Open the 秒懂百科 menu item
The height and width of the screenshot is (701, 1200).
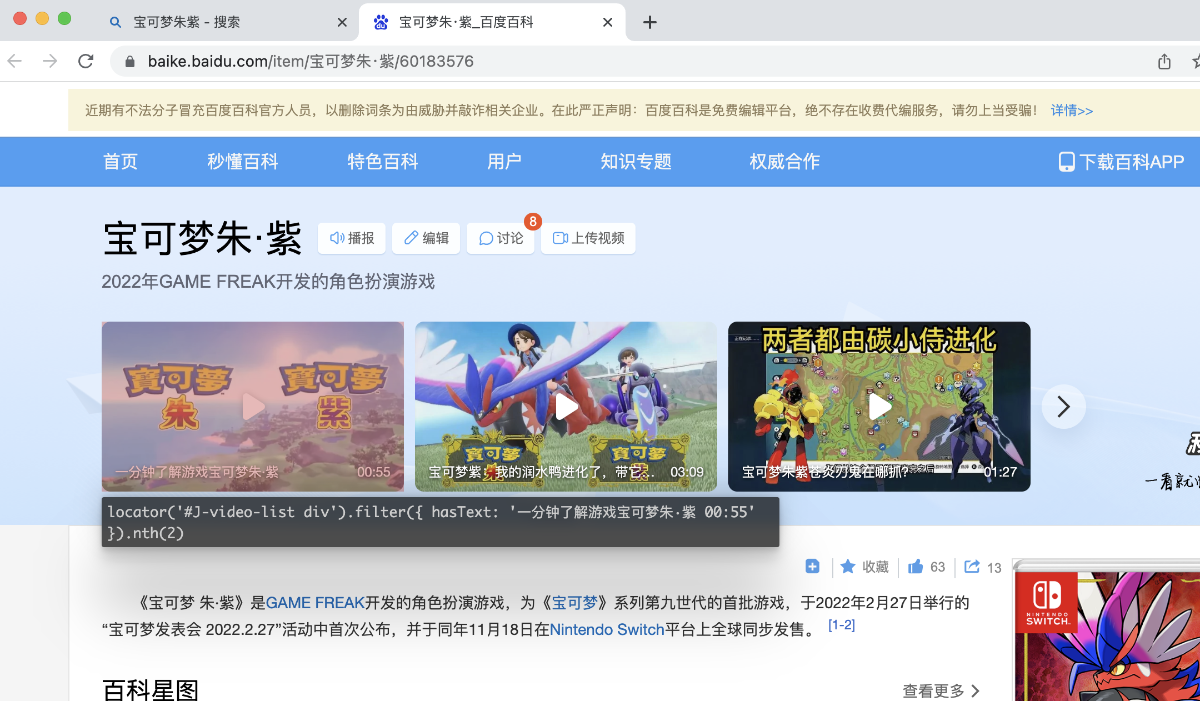(243, 162)
